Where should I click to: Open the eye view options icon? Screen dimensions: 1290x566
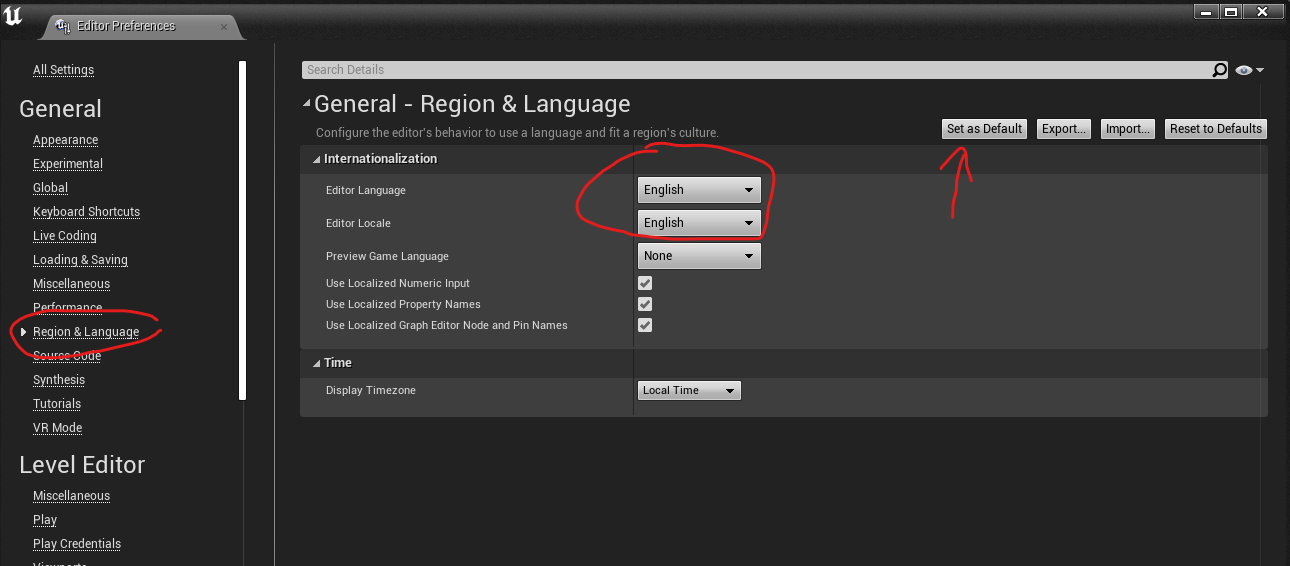[x=1249, y=70]
